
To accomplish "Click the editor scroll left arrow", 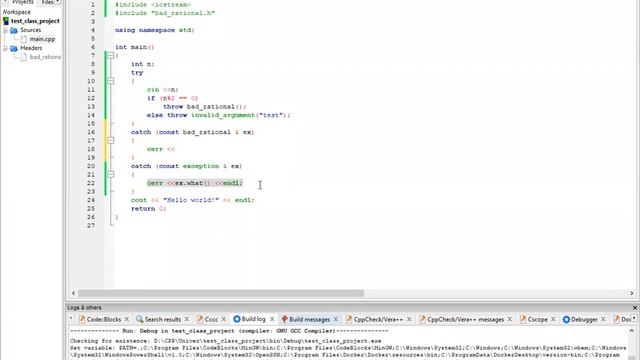I will (x=73, y=293).
